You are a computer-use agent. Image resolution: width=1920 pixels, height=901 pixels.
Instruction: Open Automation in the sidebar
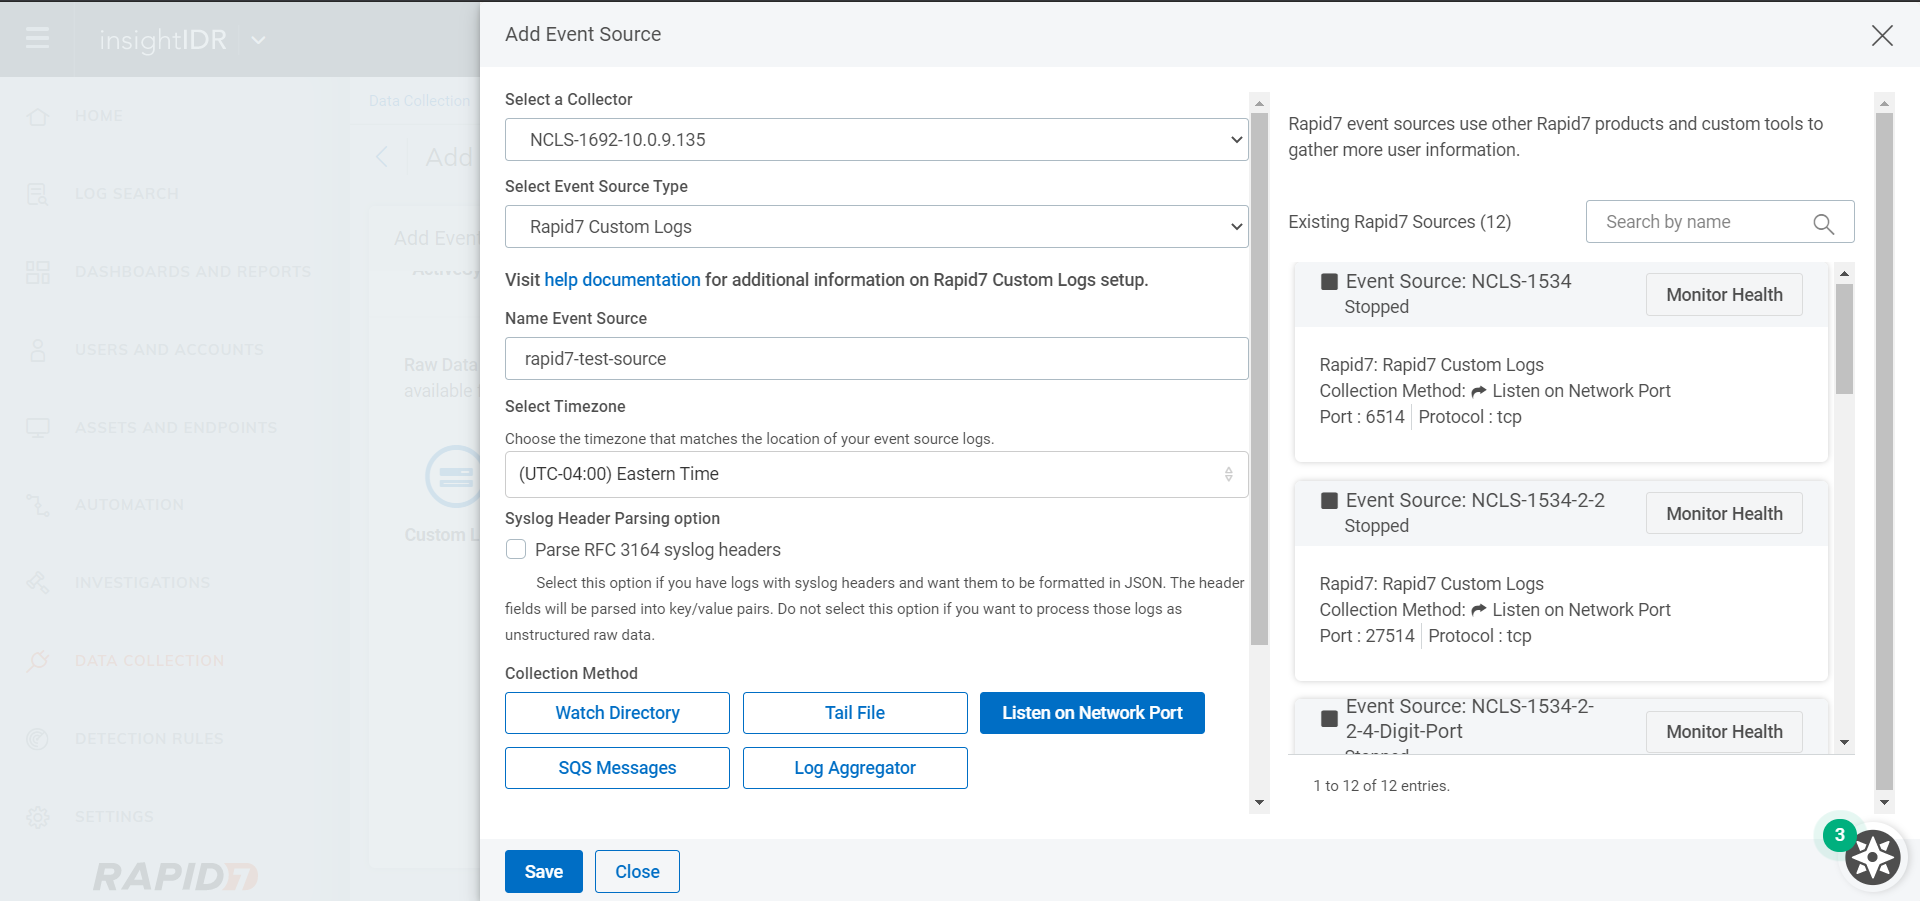[129, 505]
